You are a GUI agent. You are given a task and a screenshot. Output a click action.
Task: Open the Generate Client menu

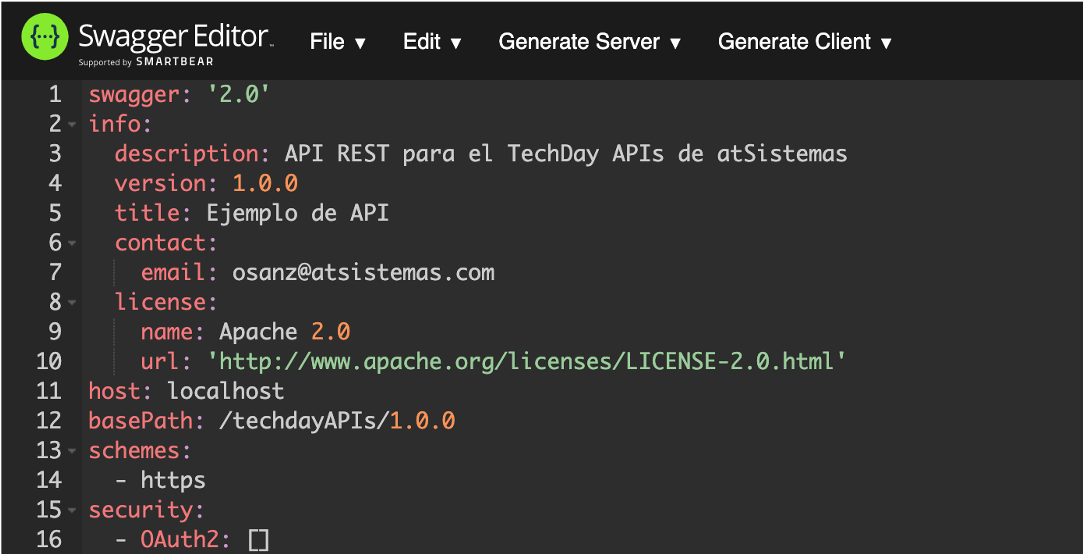tap(805, 42)
